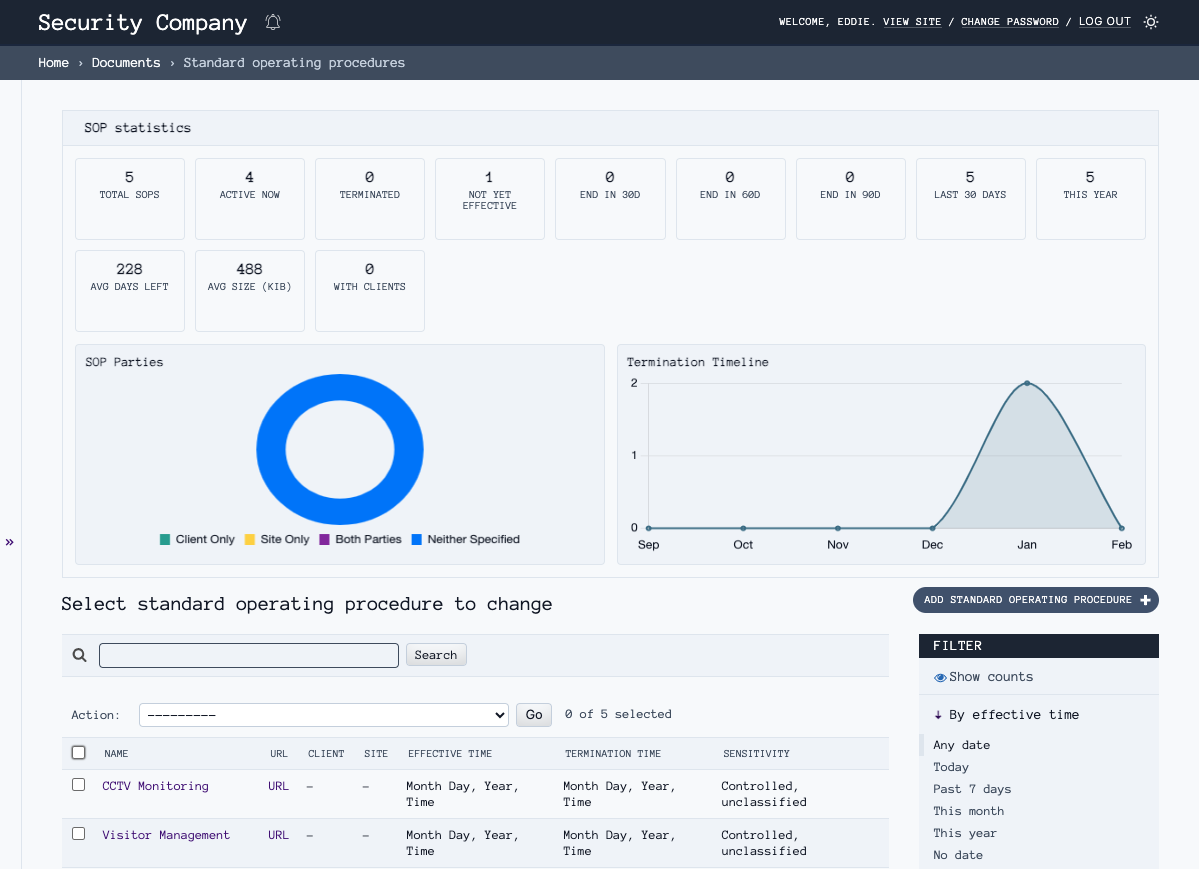Go to Documents breadcrumb
The width and height of the screenshot is (1199, 869).
coord(126,63)
